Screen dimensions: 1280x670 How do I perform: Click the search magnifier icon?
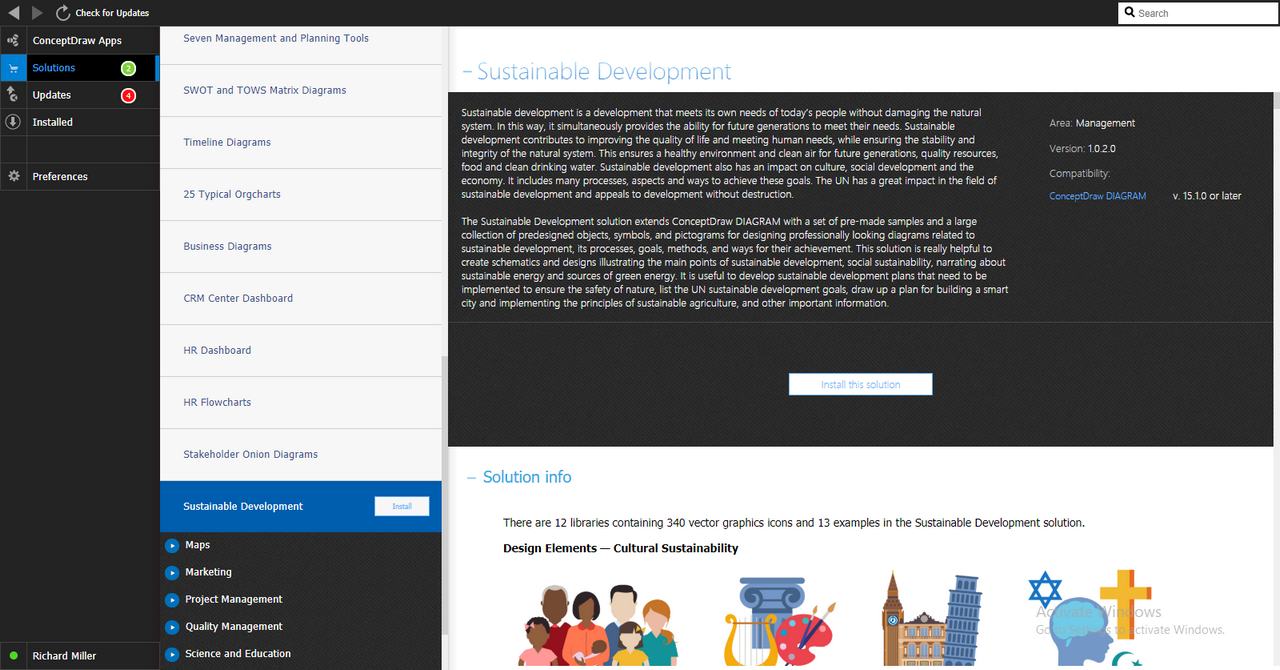tap(1129, 13)
